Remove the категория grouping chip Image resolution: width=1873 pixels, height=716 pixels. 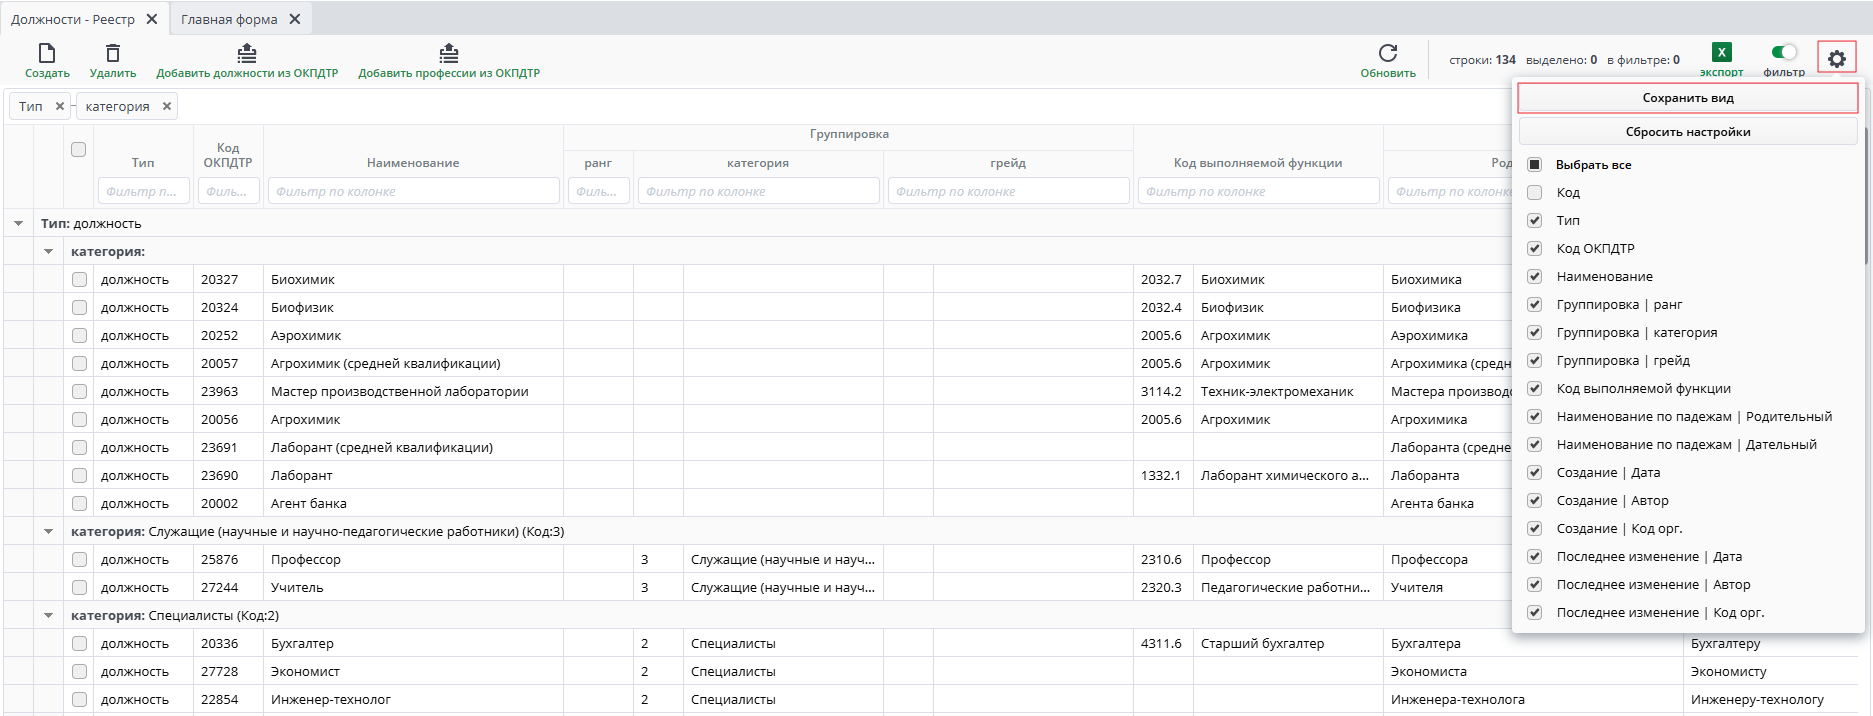(x=167, y=106)
